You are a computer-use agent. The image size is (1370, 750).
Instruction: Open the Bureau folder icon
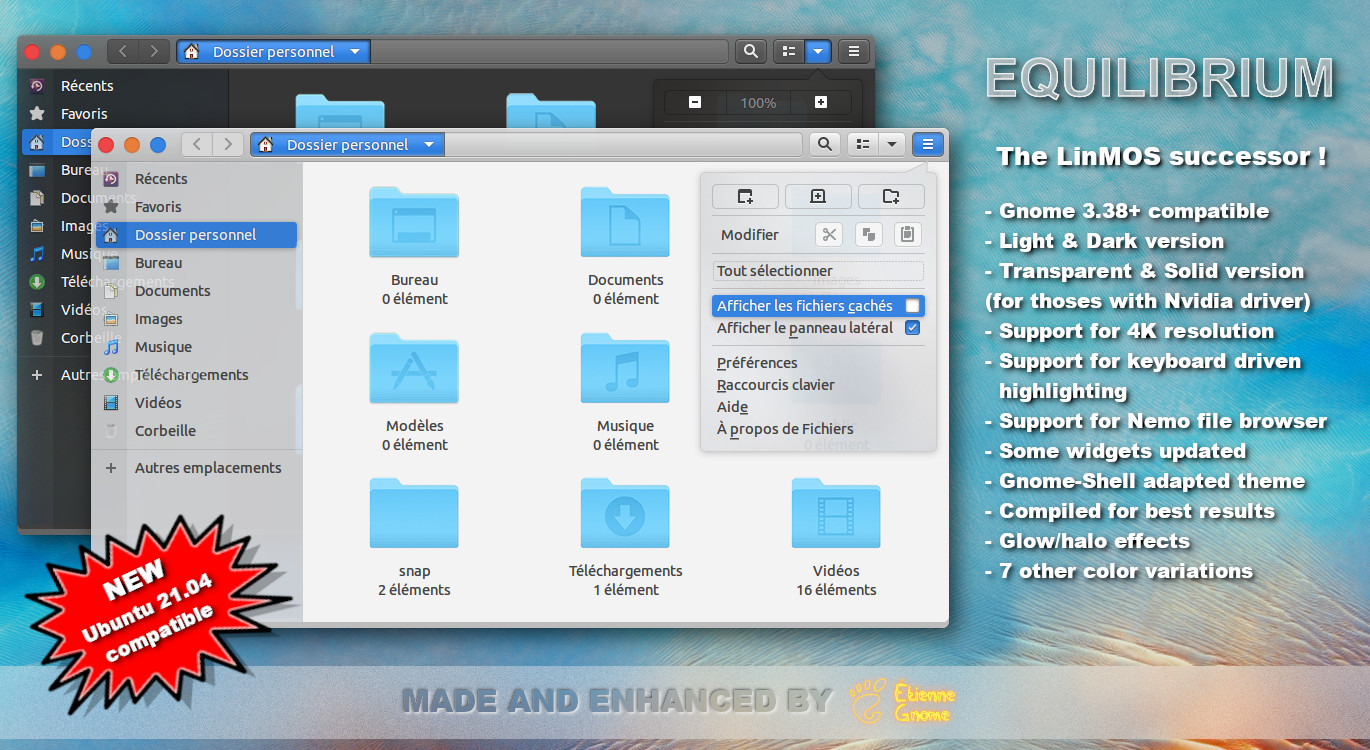414,222
